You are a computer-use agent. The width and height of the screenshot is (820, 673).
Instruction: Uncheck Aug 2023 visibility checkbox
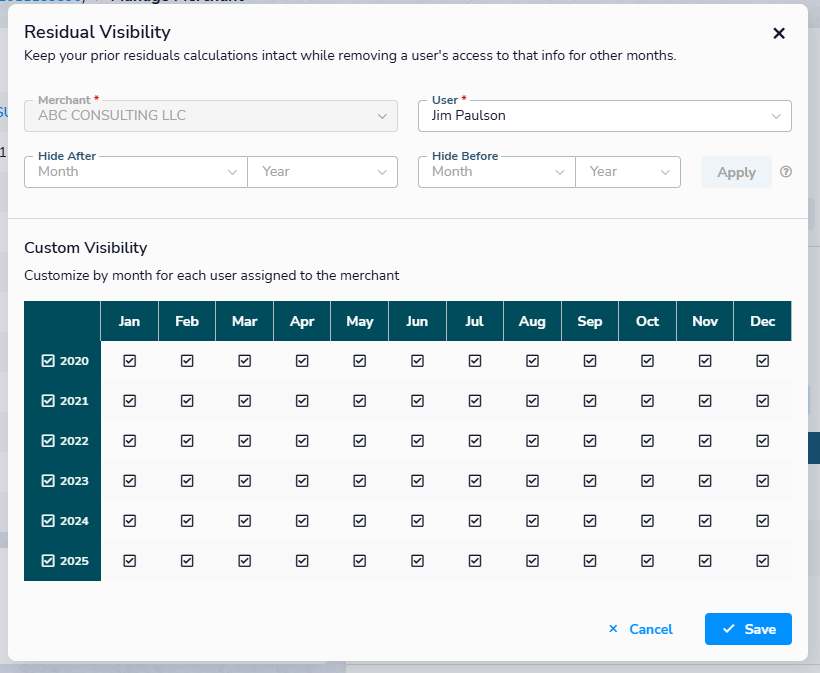click(x=532, y=481)
